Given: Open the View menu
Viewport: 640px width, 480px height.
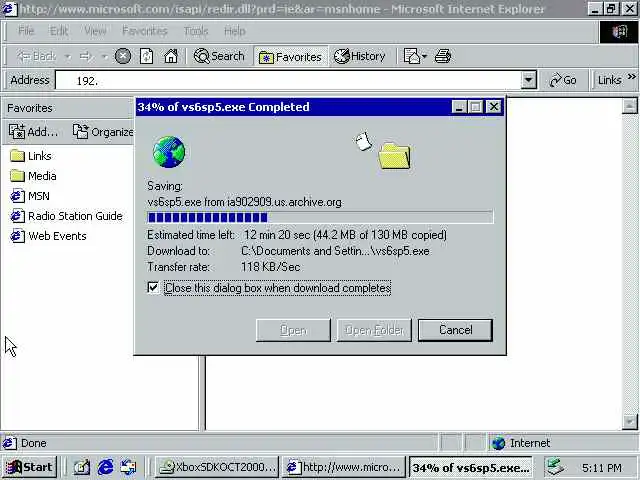Looking at the screenshot, I should [x=95, y=31].
